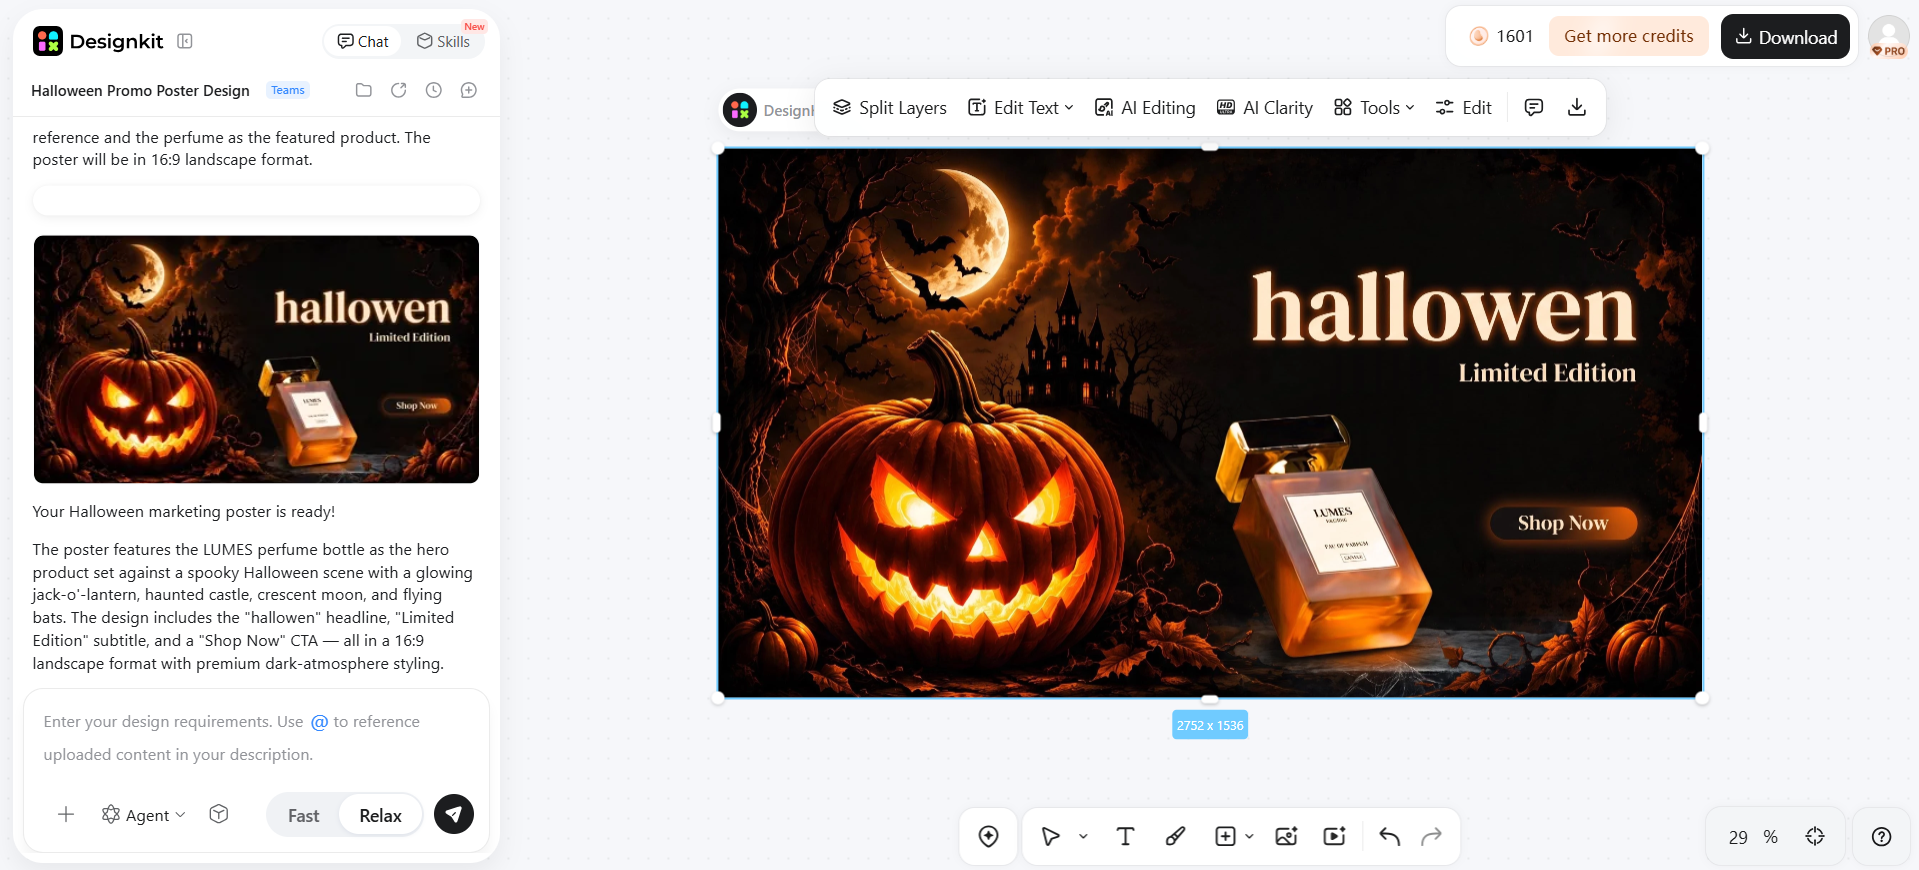
Task: Select the Relax generation mode
Action: pyautogui.click(x=381, y=815)
